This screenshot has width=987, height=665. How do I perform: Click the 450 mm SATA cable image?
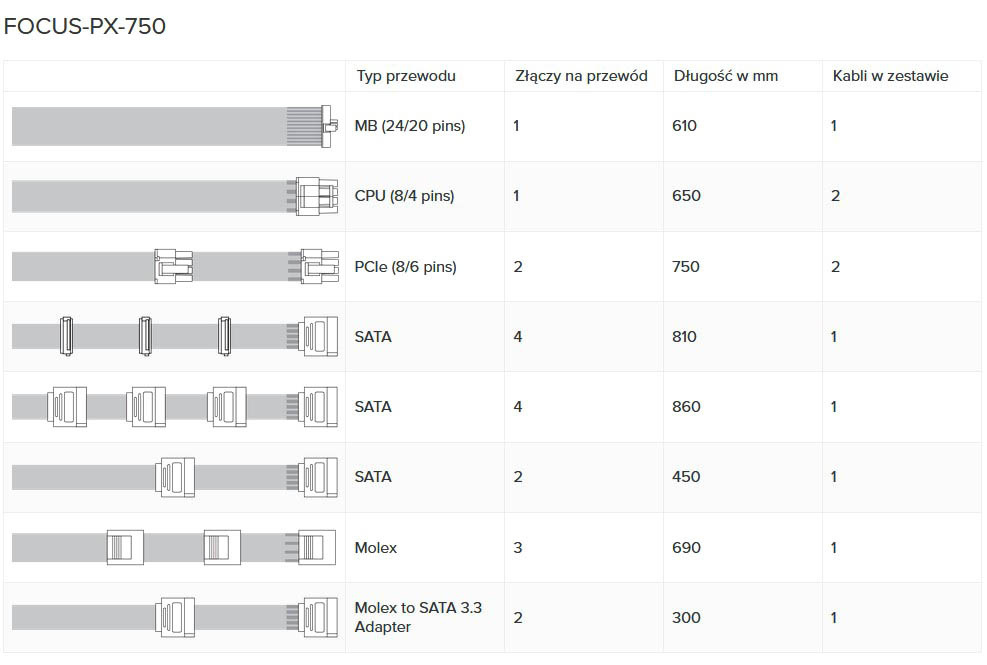[x=174, y=477]
